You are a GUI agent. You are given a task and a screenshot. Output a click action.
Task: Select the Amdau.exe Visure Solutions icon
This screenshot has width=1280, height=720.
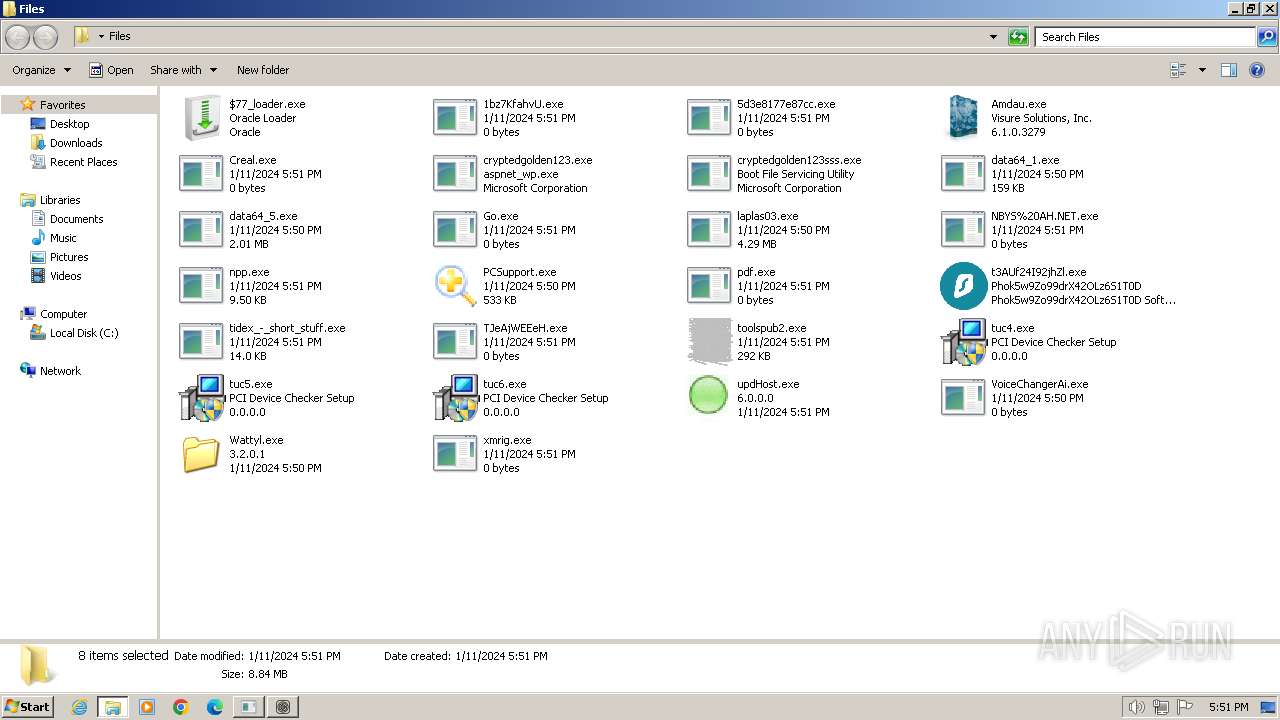[964, 118]
